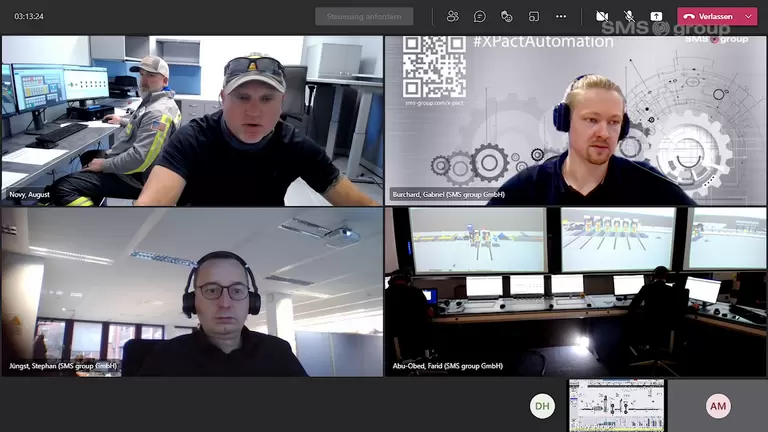Select Abu-Obed, Farid video tile
Viewport: 768px width, 432px height.
(x=576, y=292)
